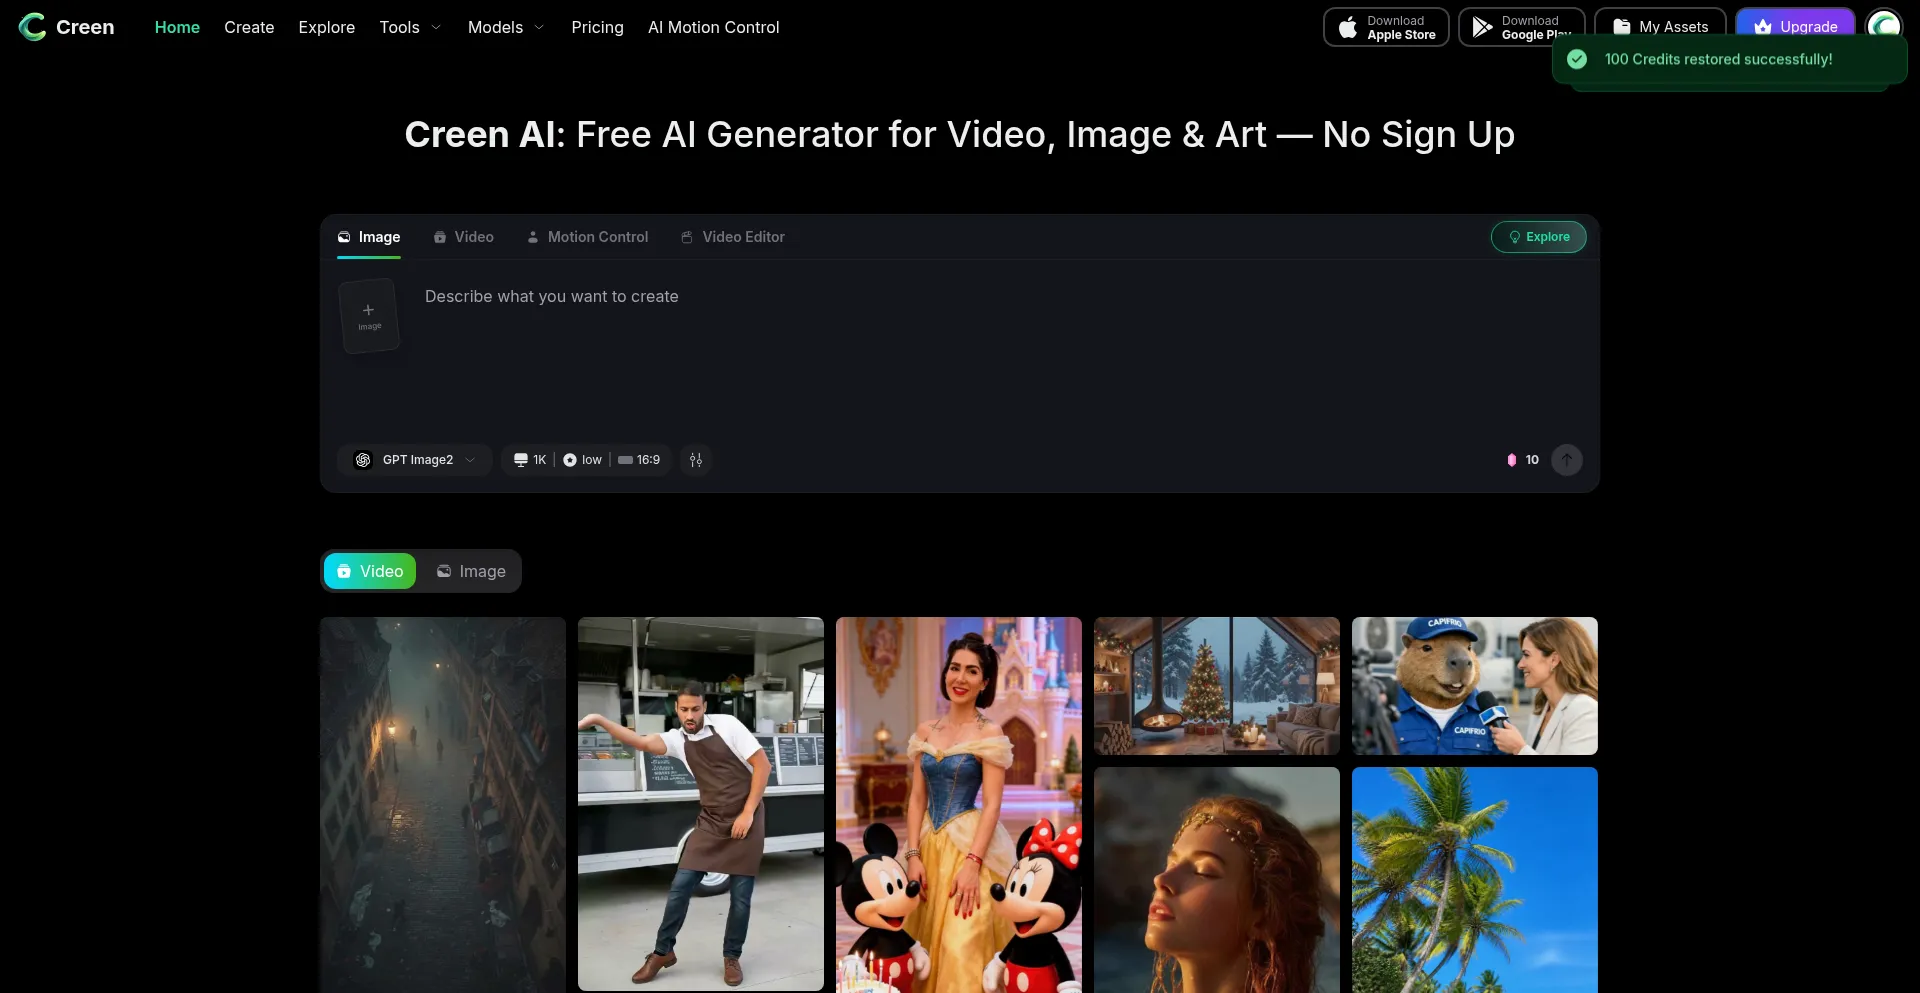
Task: Open AI Motion Control from the navbar
Action: click(714, 27)
